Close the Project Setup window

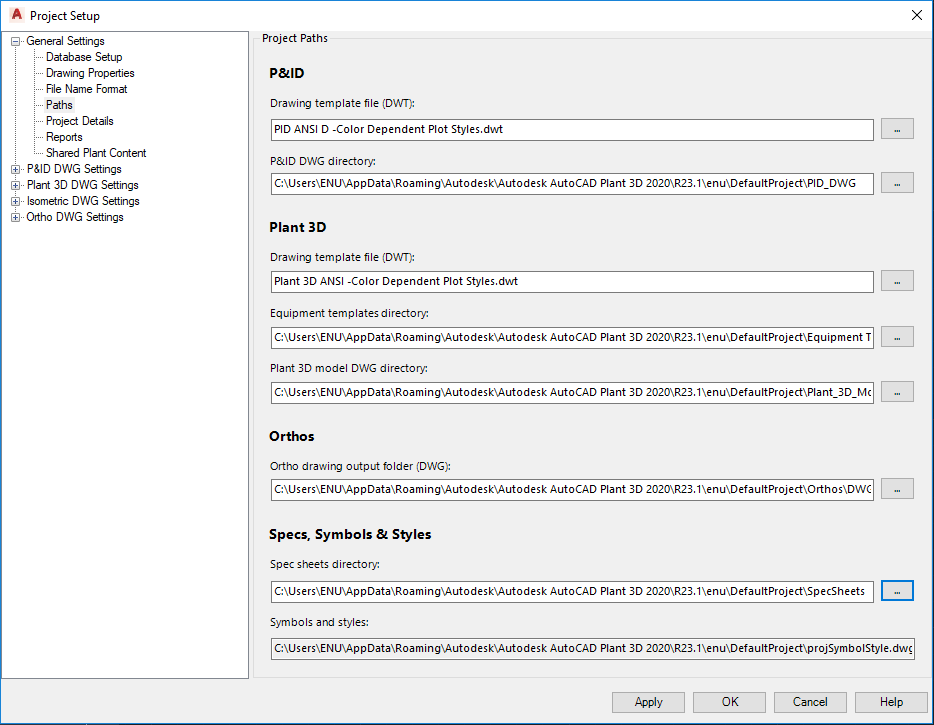pos(917,15)
